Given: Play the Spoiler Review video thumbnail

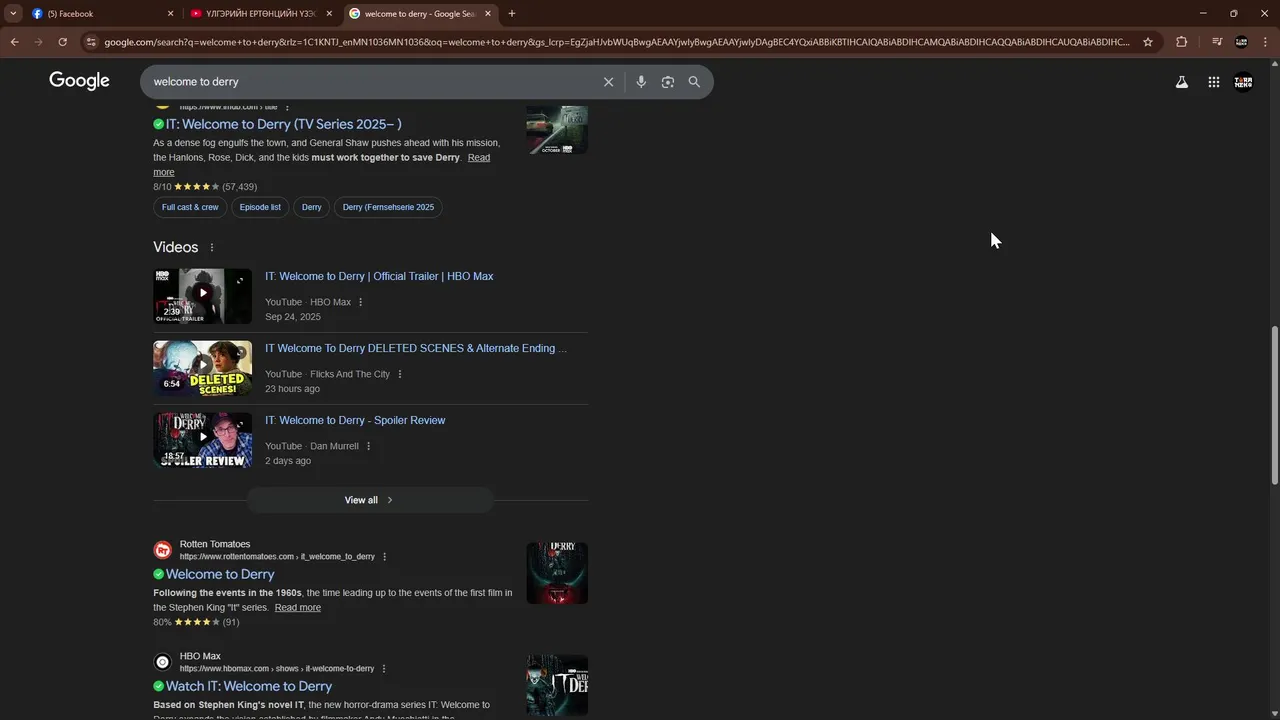Looking at the screenshot, I should pyautogui.click(x=202, y=440).
